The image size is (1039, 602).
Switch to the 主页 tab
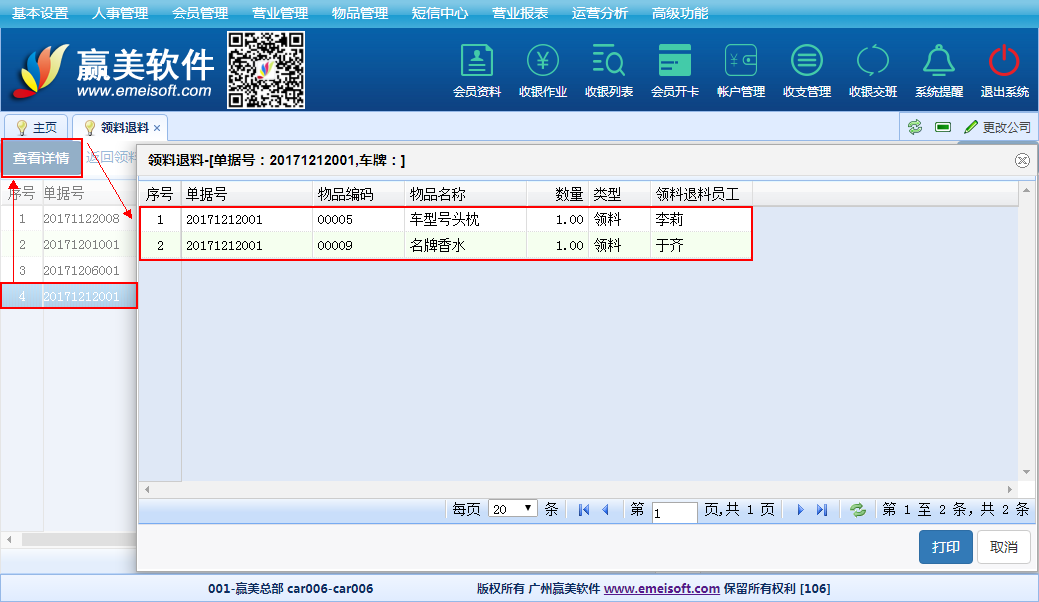click(x=37, y=128)
